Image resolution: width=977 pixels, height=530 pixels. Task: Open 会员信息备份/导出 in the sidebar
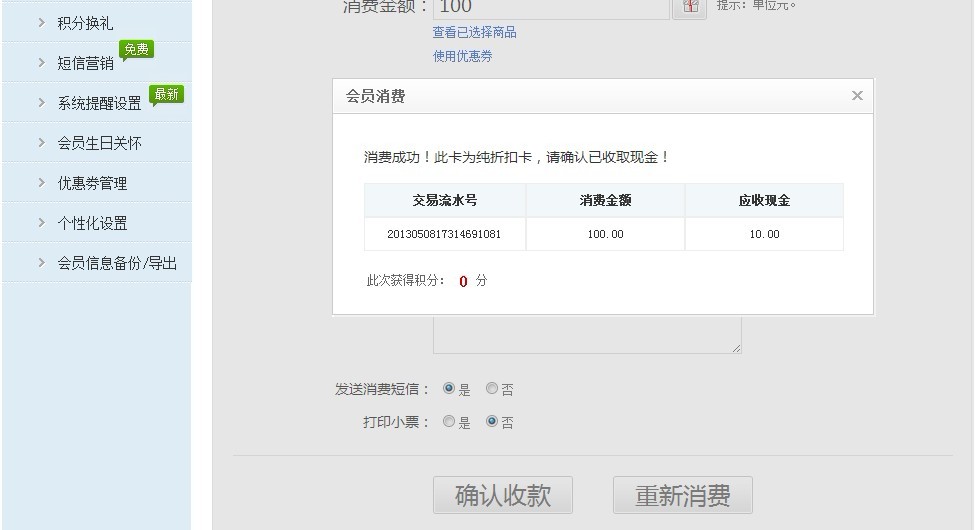[116, 263]
